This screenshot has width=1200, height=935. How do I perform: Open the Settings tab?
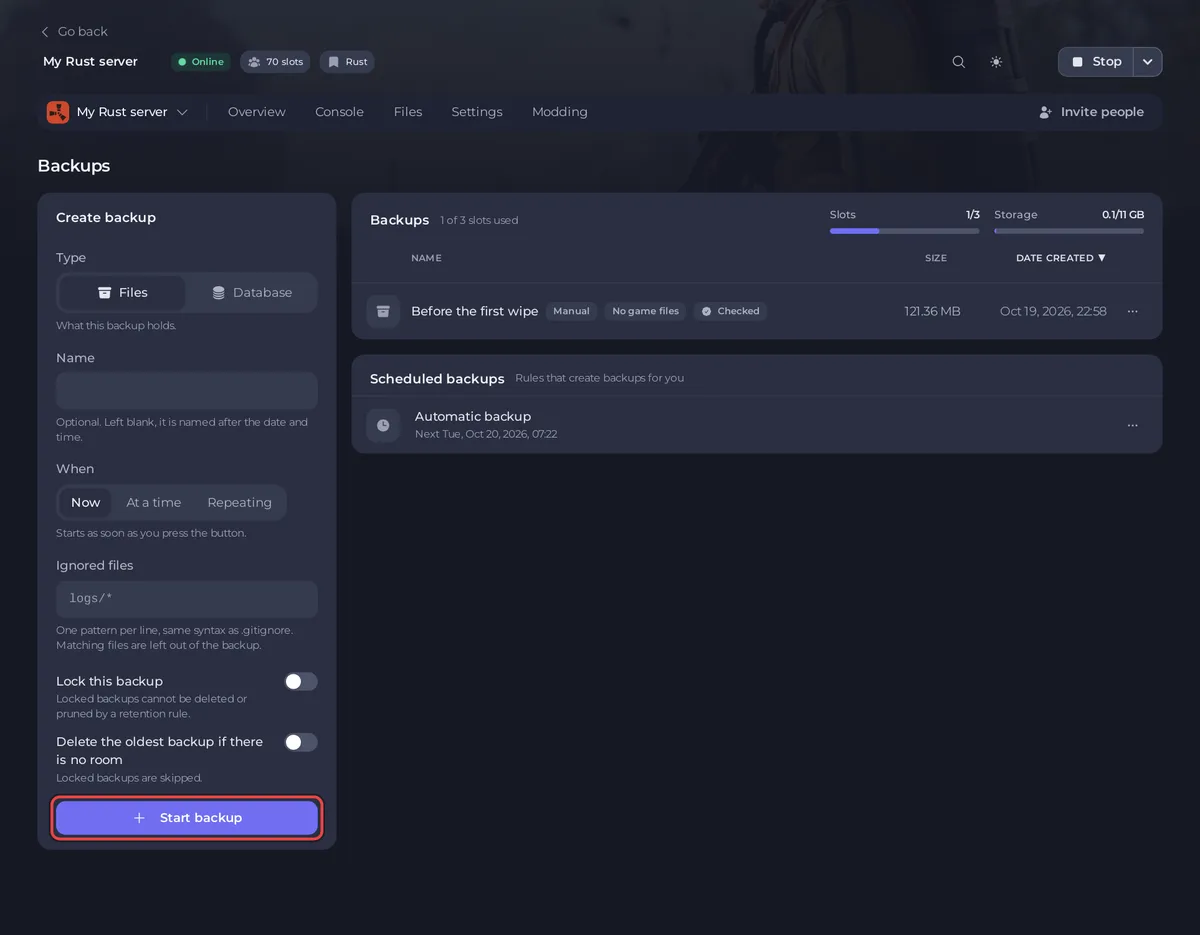[477, 112]
